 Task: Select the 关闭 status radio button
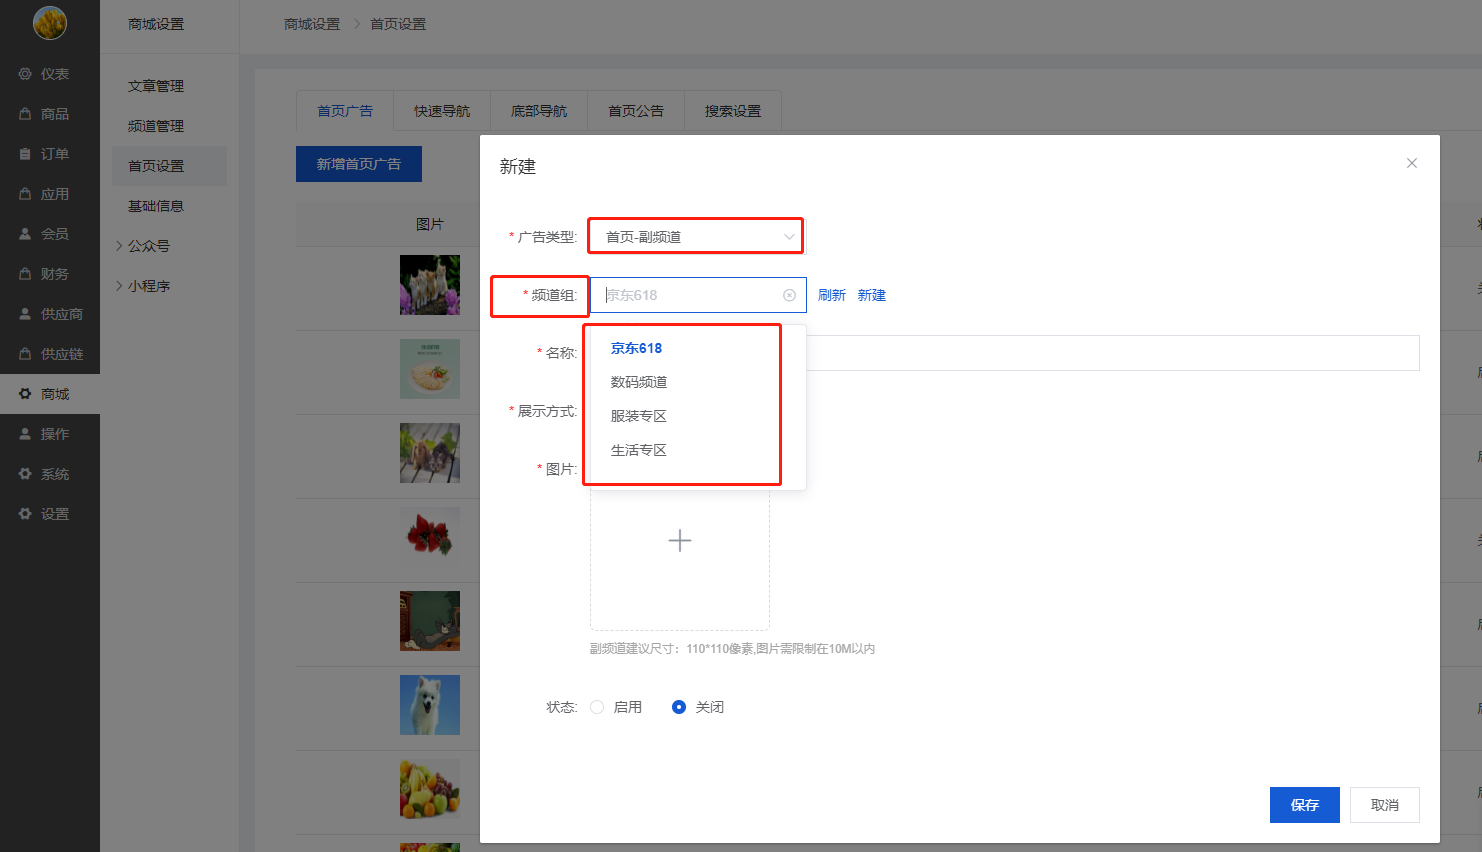(x=679, y=707)
